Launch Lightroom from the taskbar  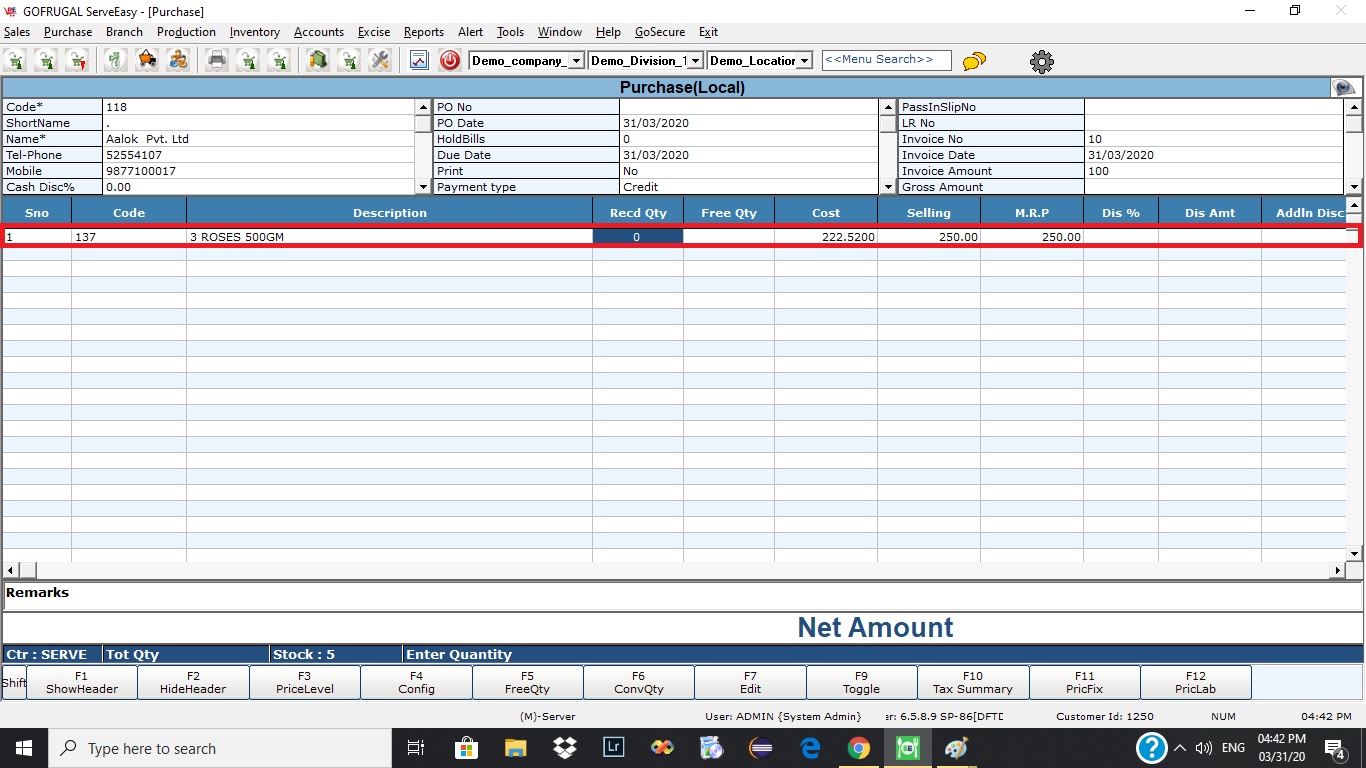tap(613, 748)
